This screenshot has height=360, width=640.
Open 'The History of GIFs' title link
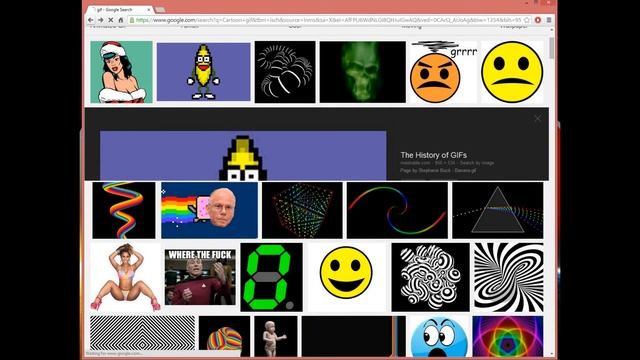point(433,155)
